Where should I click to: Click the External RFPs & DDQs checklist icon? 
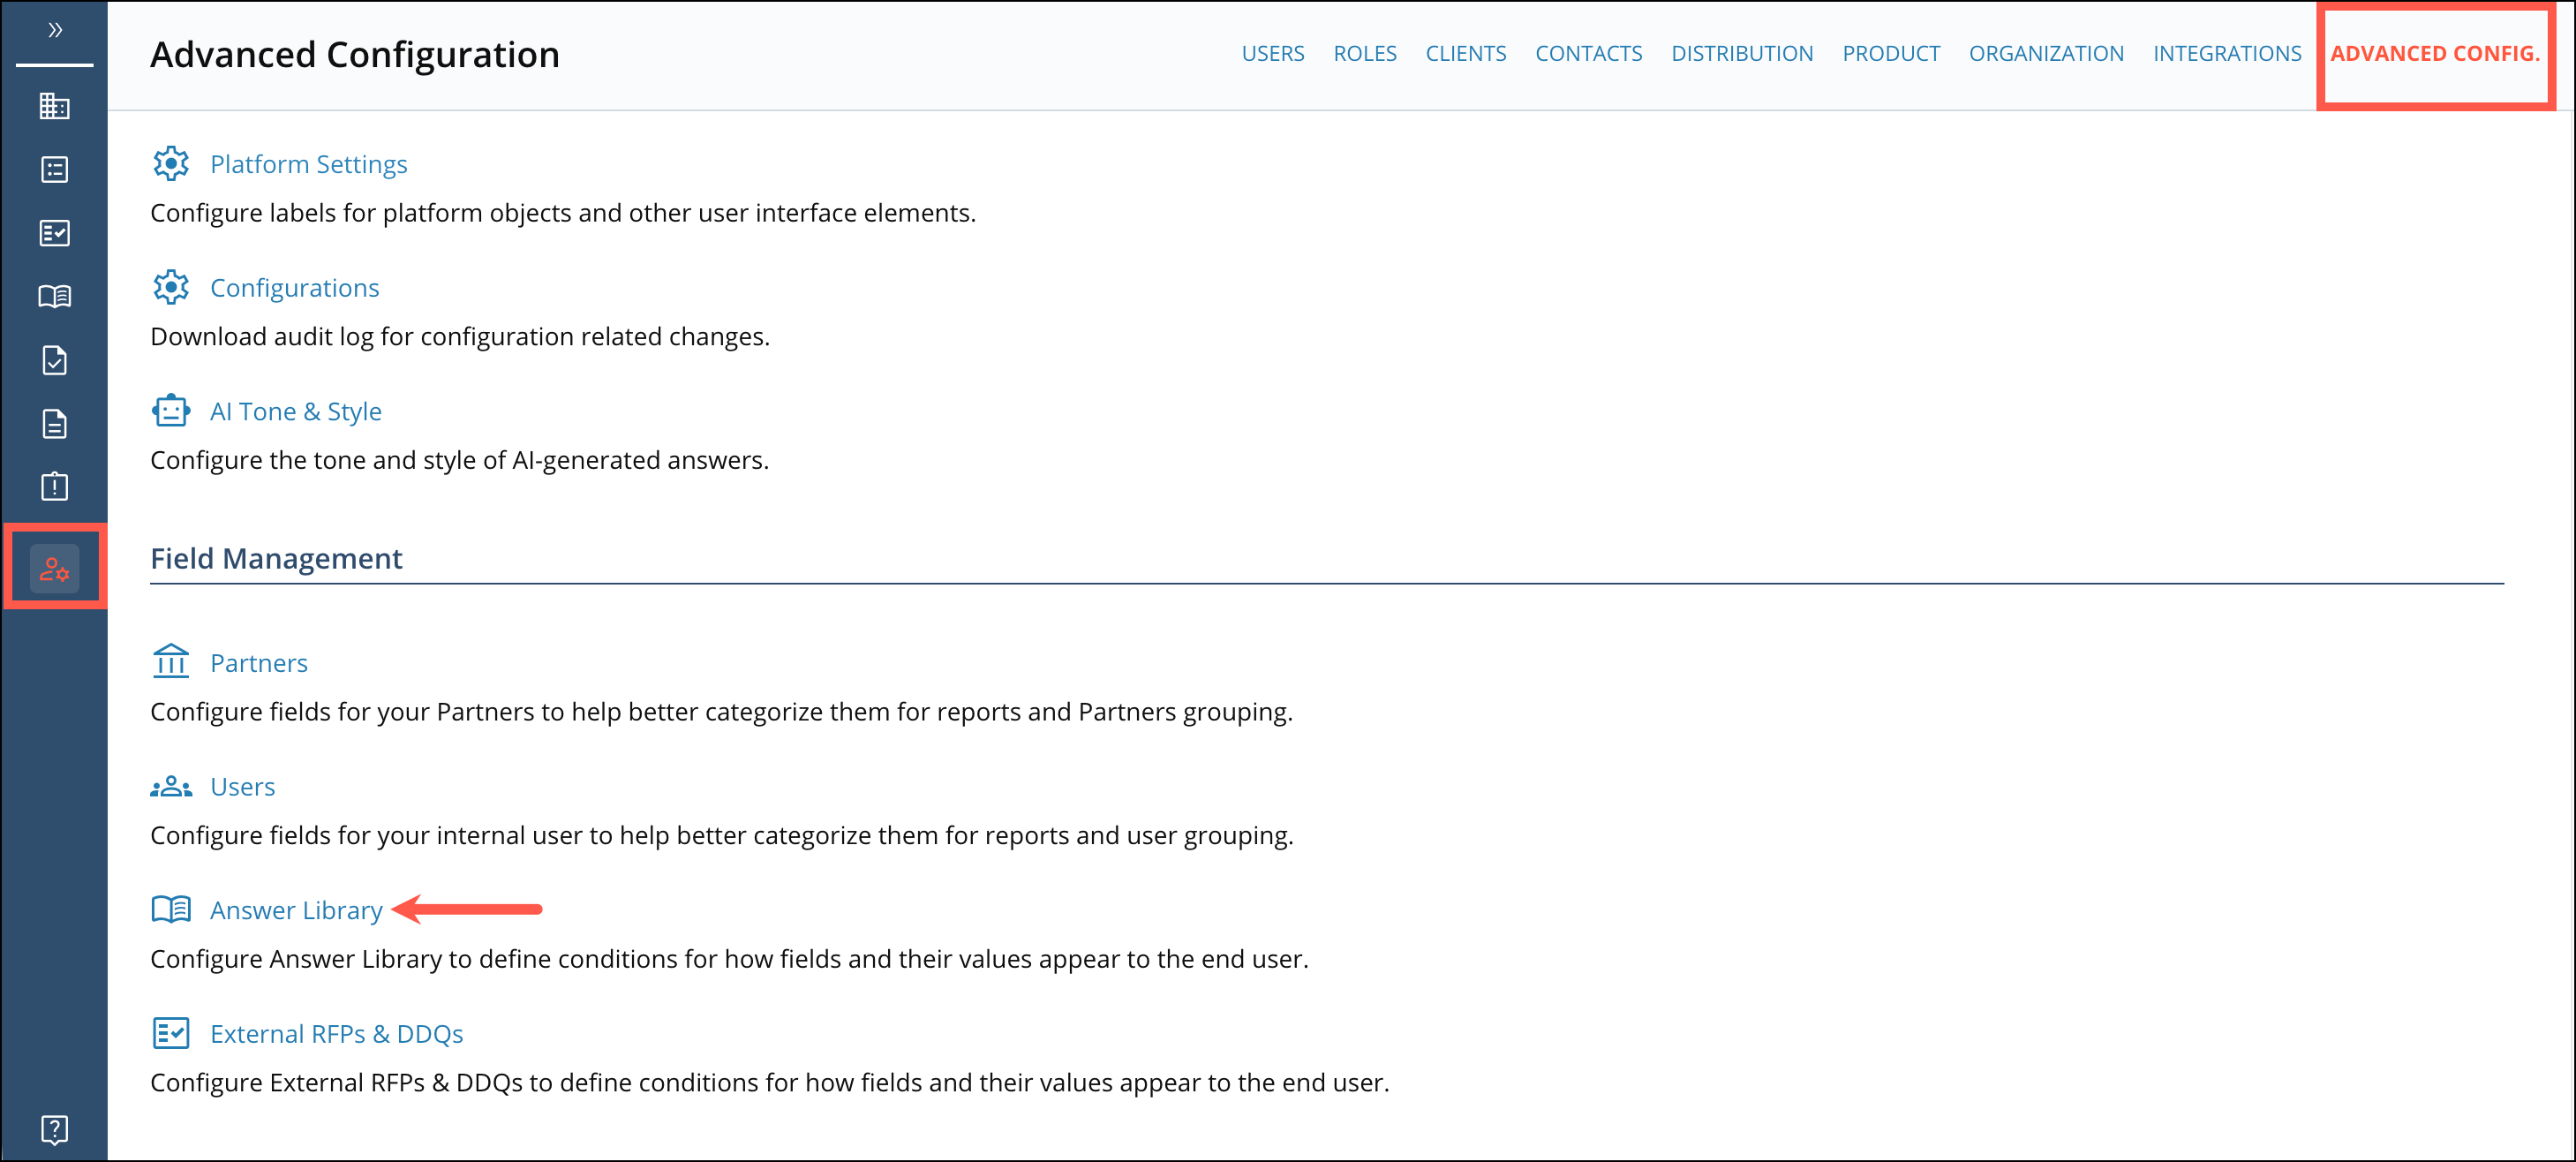pos(171,1034)
